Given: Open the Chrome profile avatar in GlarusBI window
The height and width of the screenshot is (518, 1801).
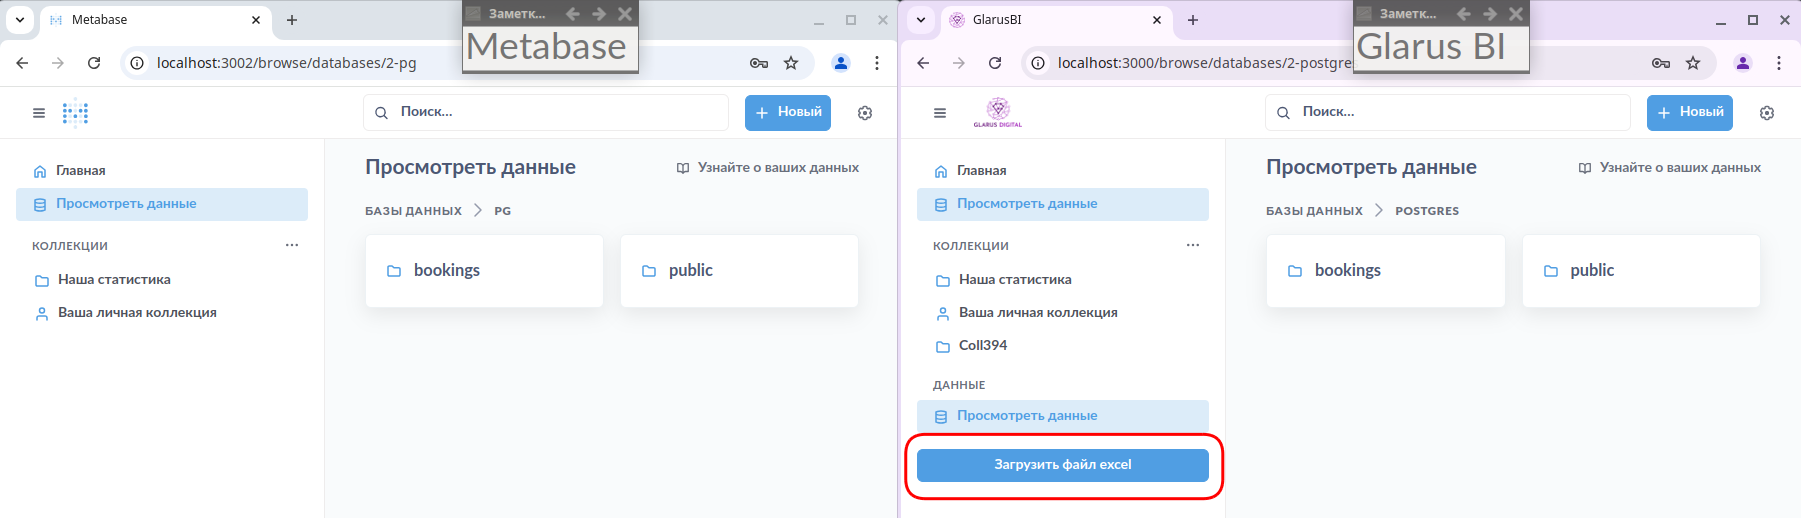Looking at the screenshot, I should [1743, 63].
